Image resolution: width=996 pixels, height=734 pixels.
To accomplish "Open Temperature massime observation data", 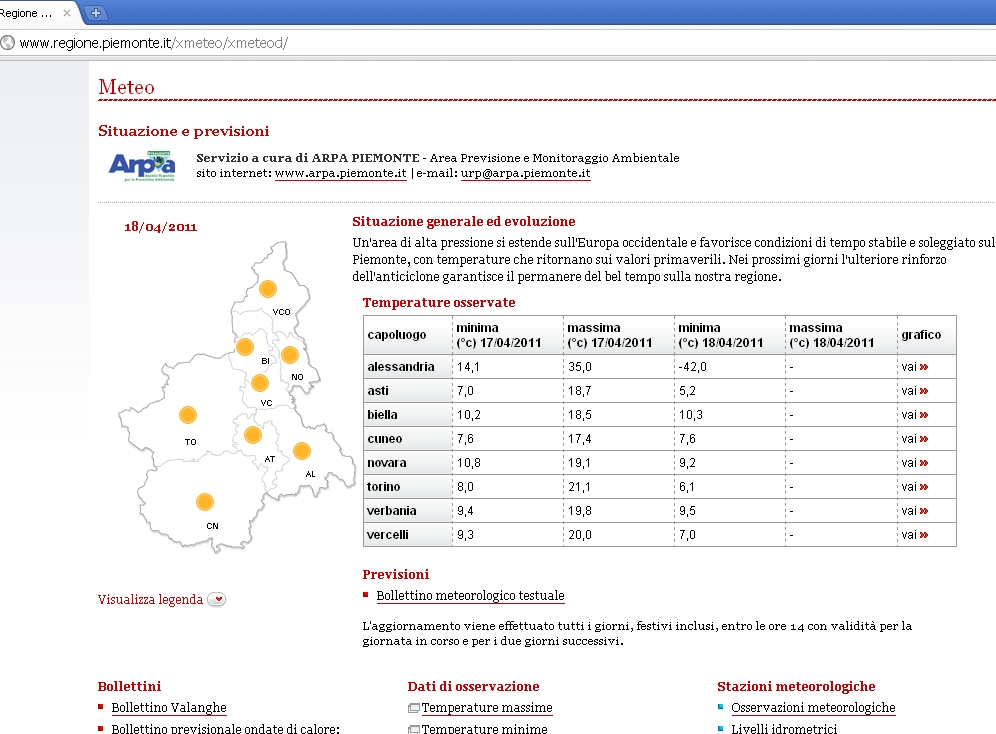I will click(486, 708).
